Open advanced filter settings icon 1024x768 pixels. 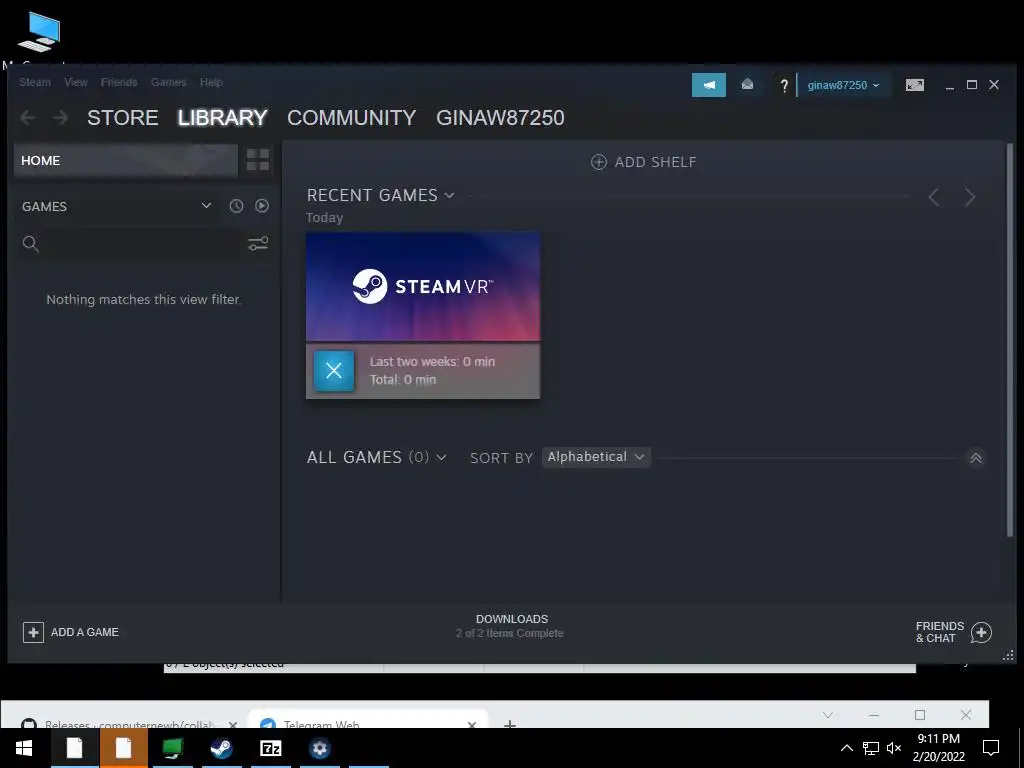[x=258, y=244]
